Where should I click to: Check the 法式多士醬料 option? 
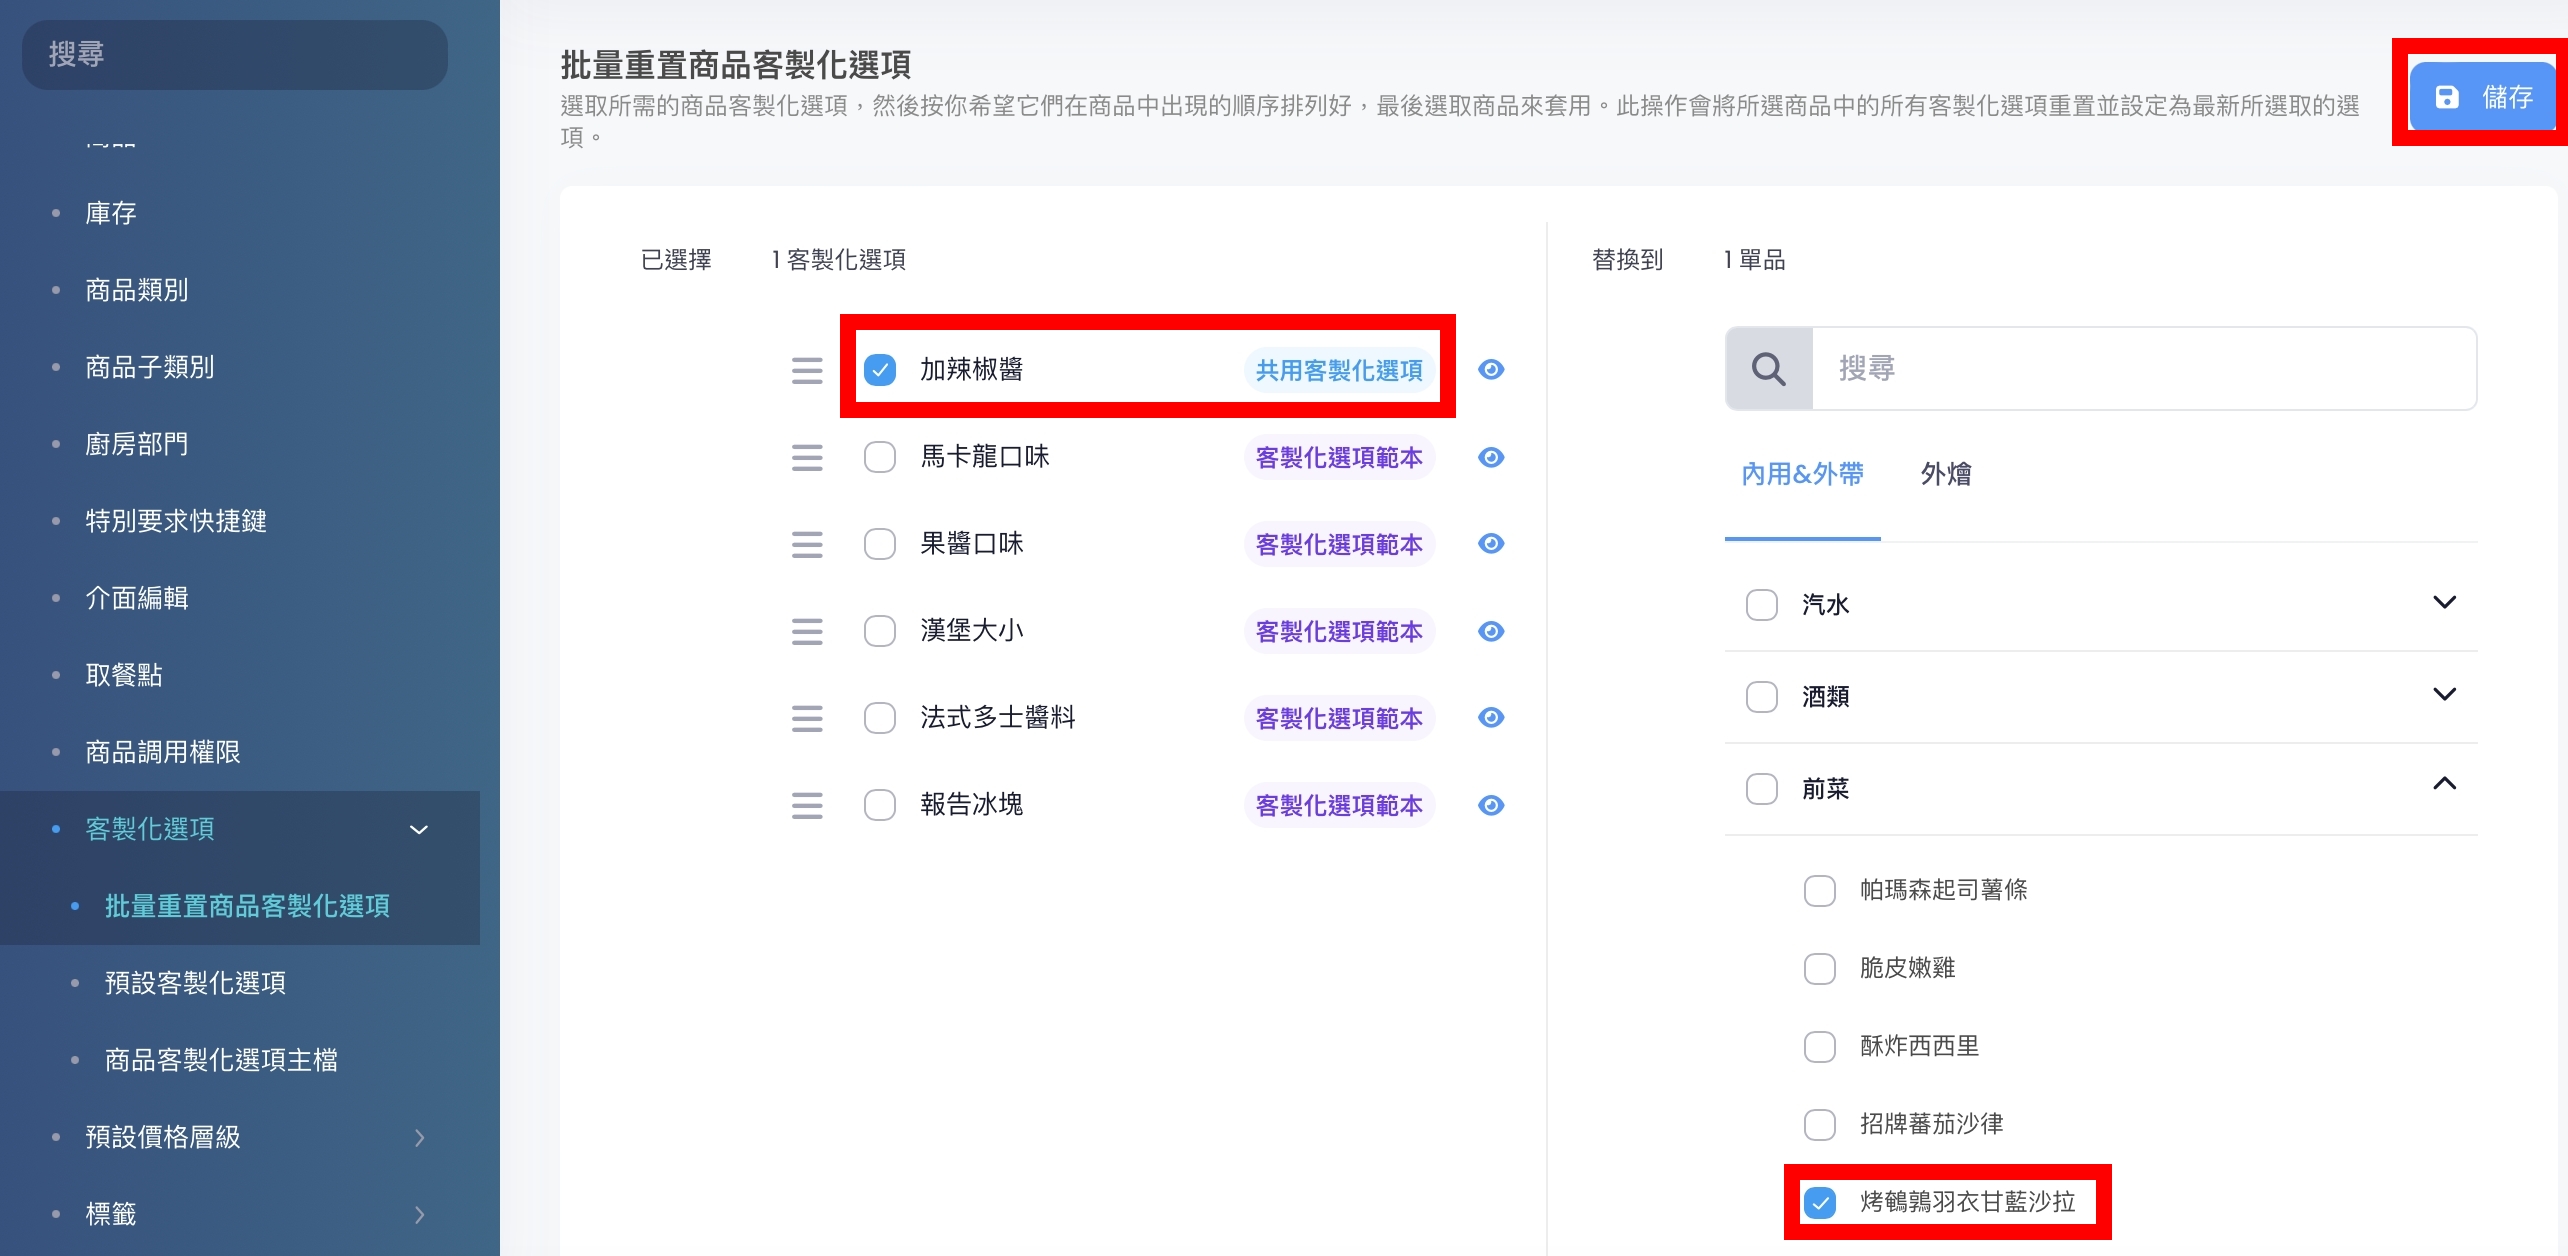[880, 718]
